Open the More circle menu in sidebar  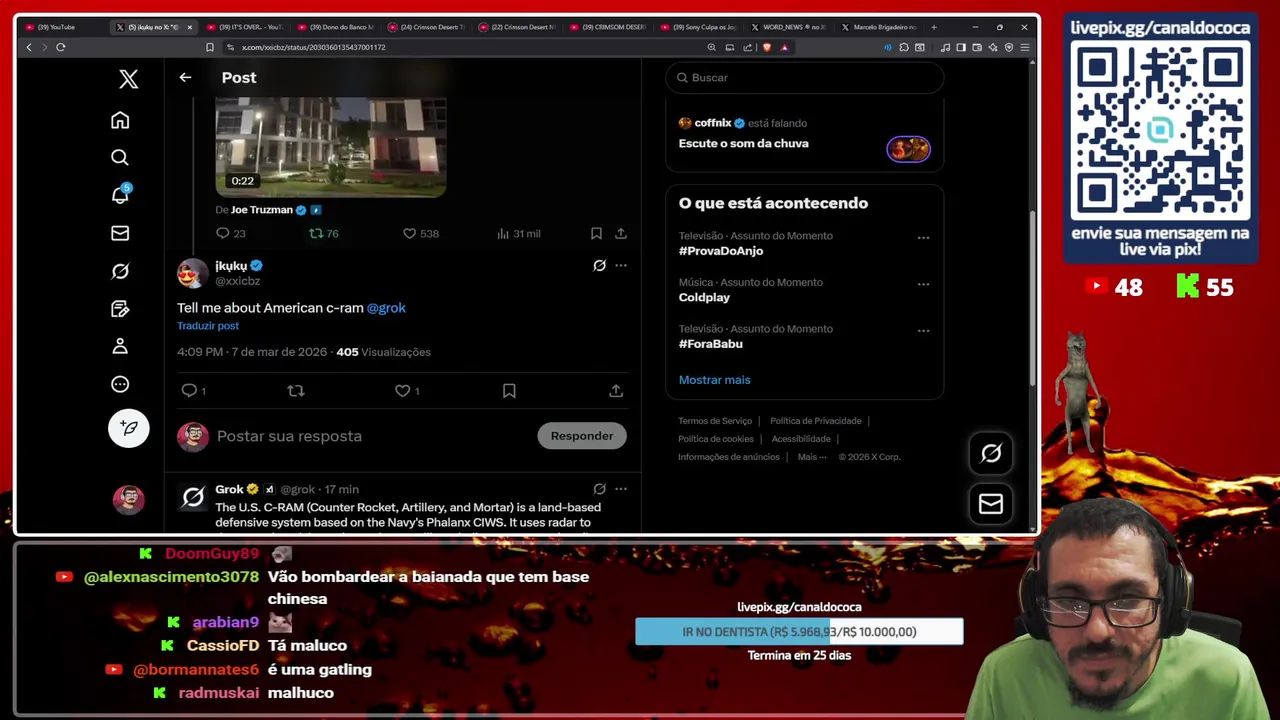[x=120, y=384]
